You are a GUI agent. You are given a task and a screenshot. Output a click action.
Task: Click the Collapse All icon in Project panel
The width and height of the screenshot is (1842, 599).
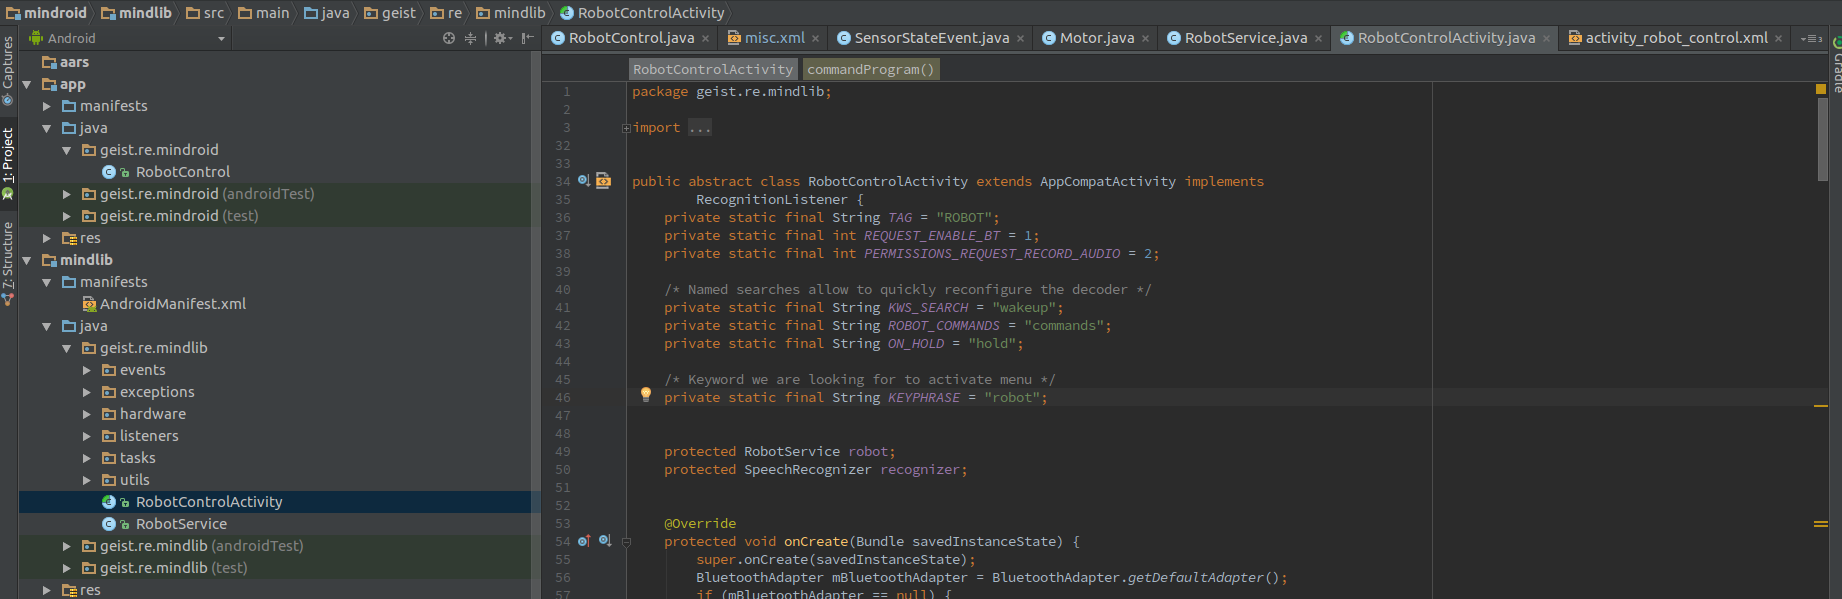coord(470,38)
